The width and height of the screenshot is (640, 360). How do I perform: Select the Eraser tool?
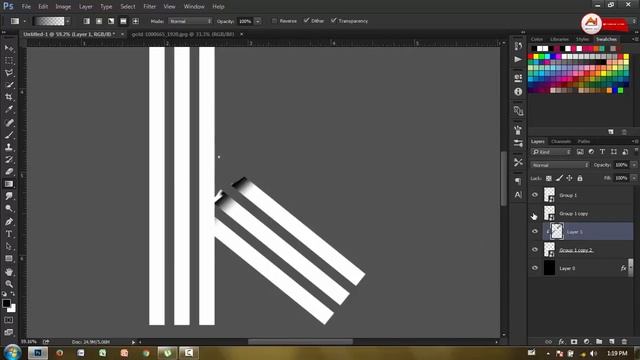point(9,171)
